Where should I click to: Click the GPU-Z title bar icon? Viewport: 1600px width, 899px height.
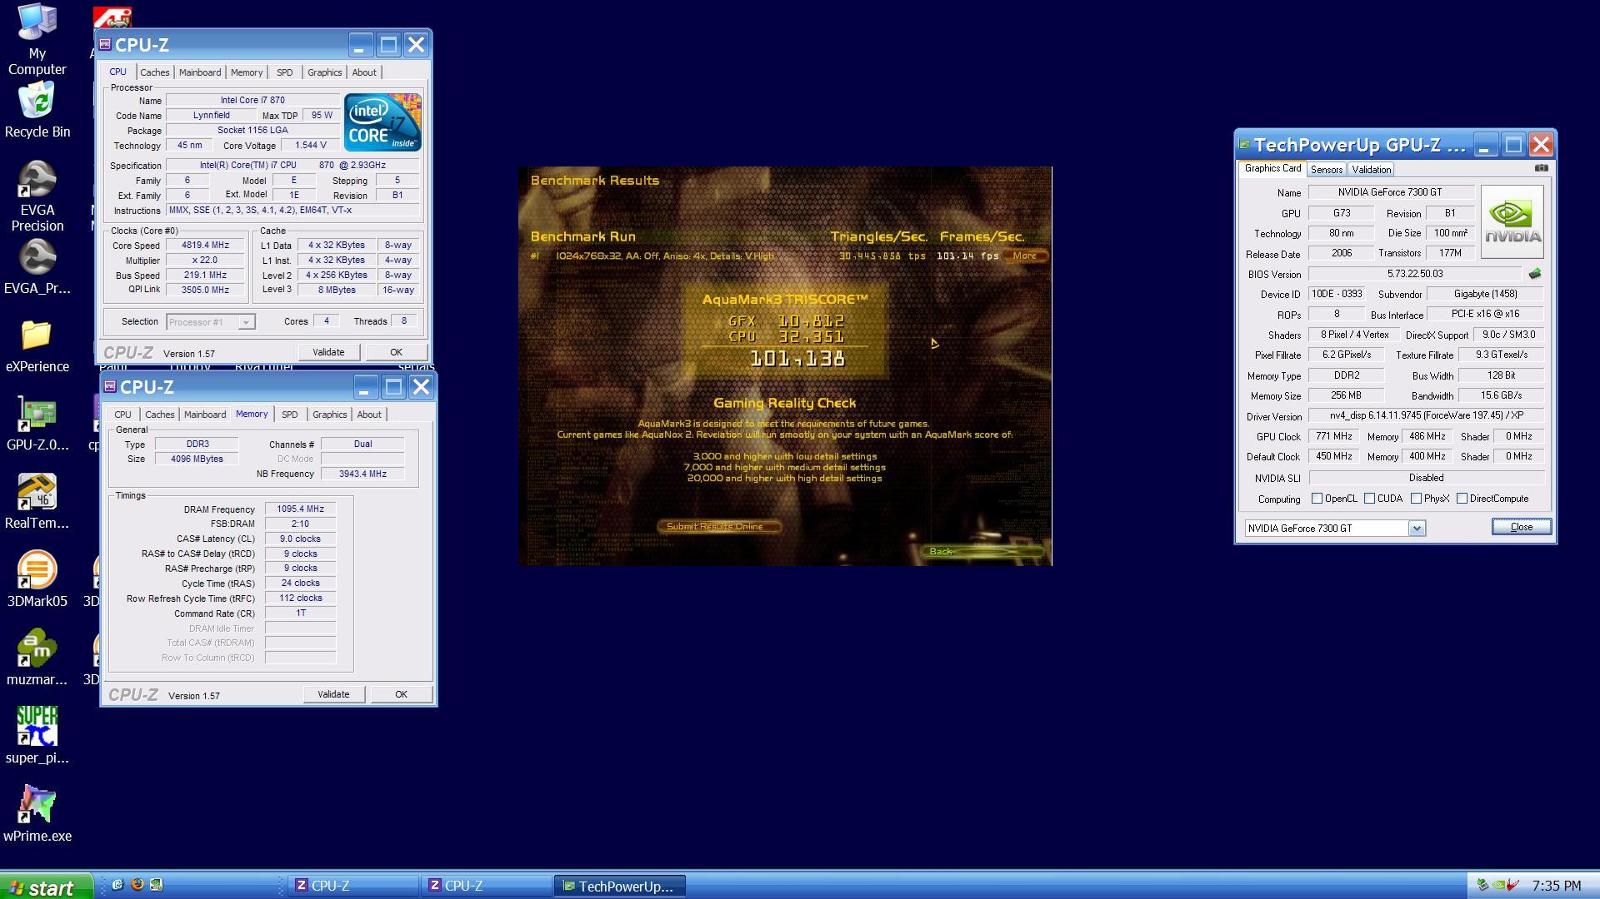1245,145
